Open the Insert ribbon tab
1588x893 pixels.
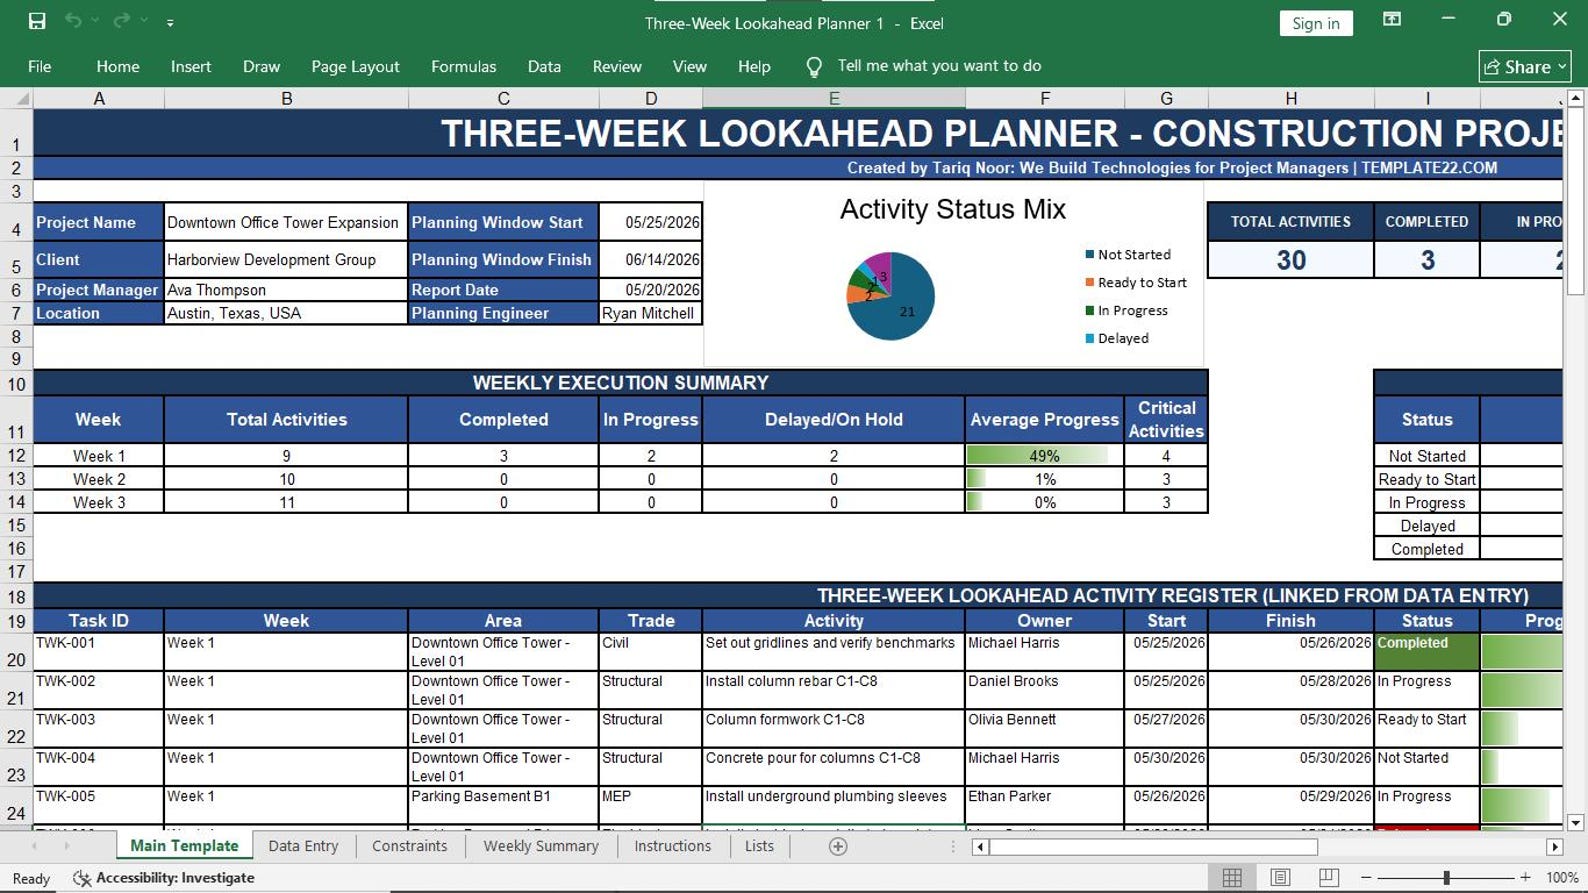tap(191, 67)
